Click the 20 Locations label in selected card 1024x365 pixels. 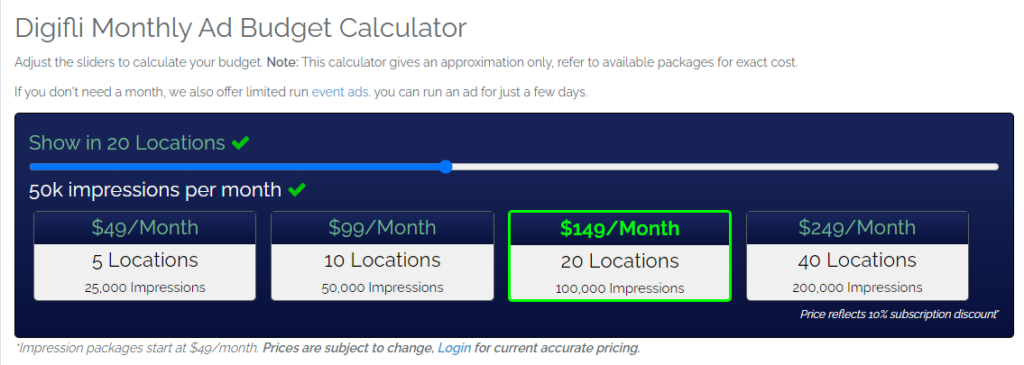[x=620, y=261]
